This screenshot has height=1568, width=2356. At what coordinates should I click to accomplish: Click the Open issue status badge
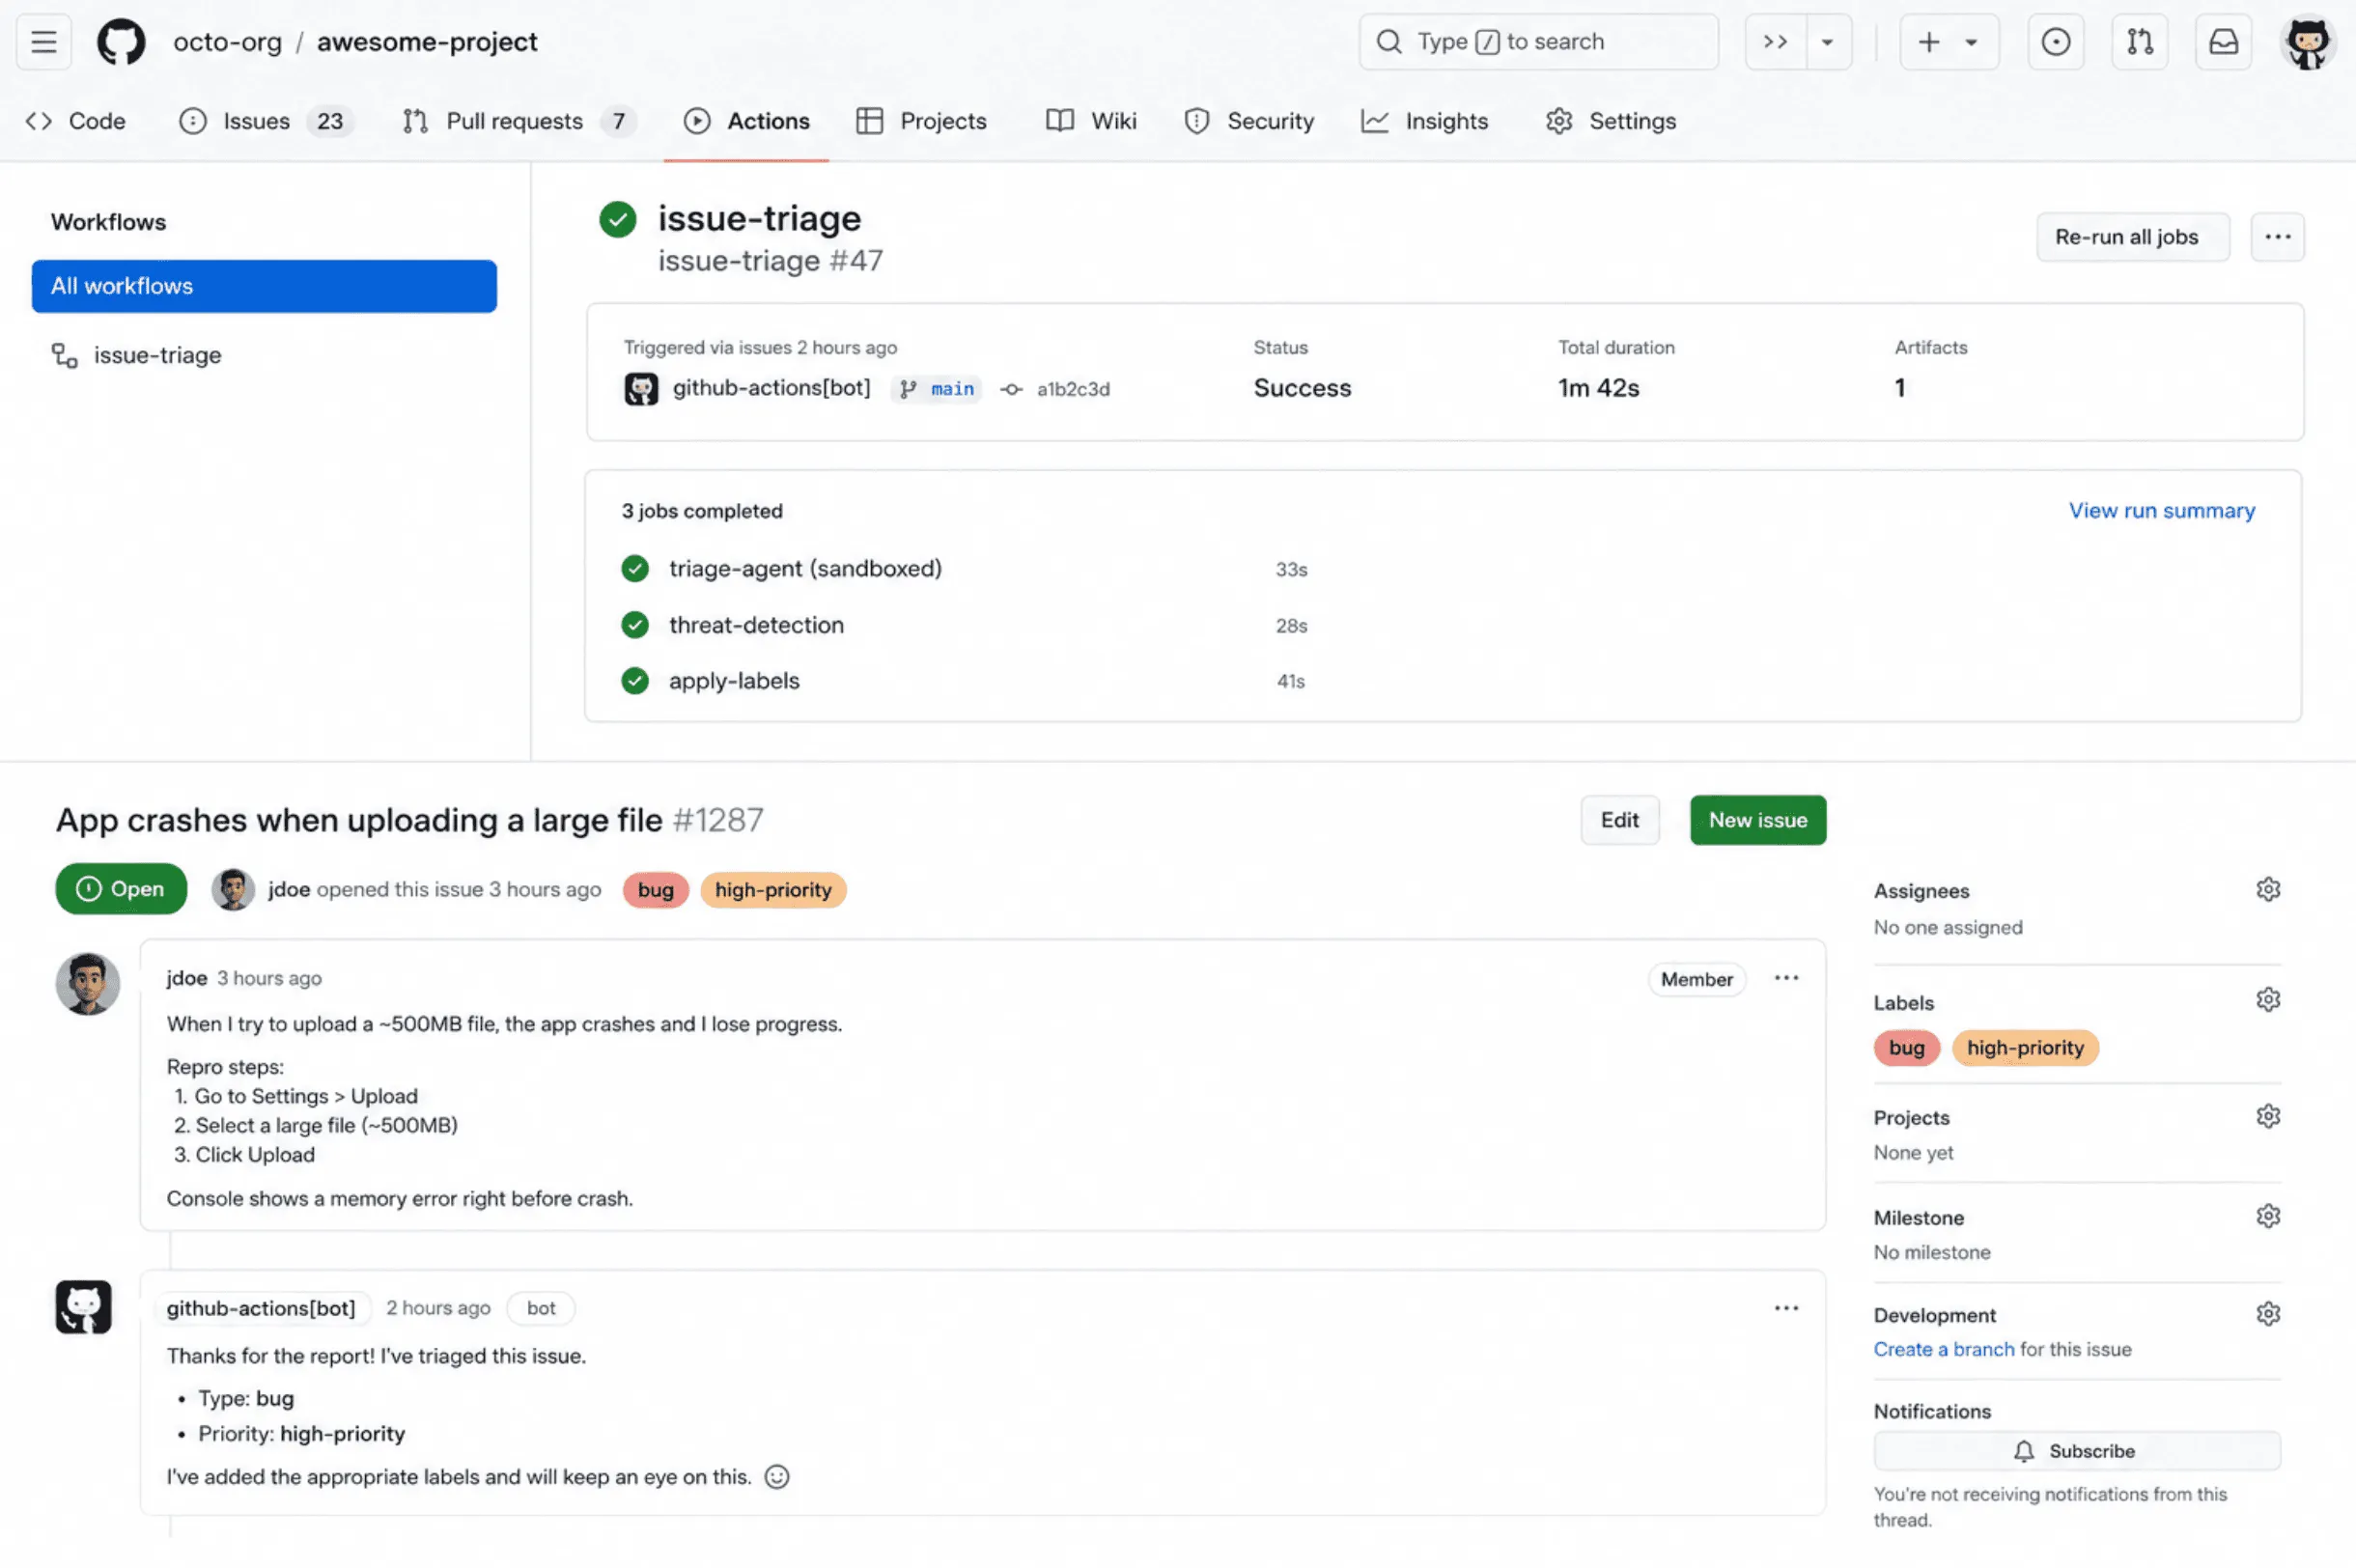click(121, 889)
